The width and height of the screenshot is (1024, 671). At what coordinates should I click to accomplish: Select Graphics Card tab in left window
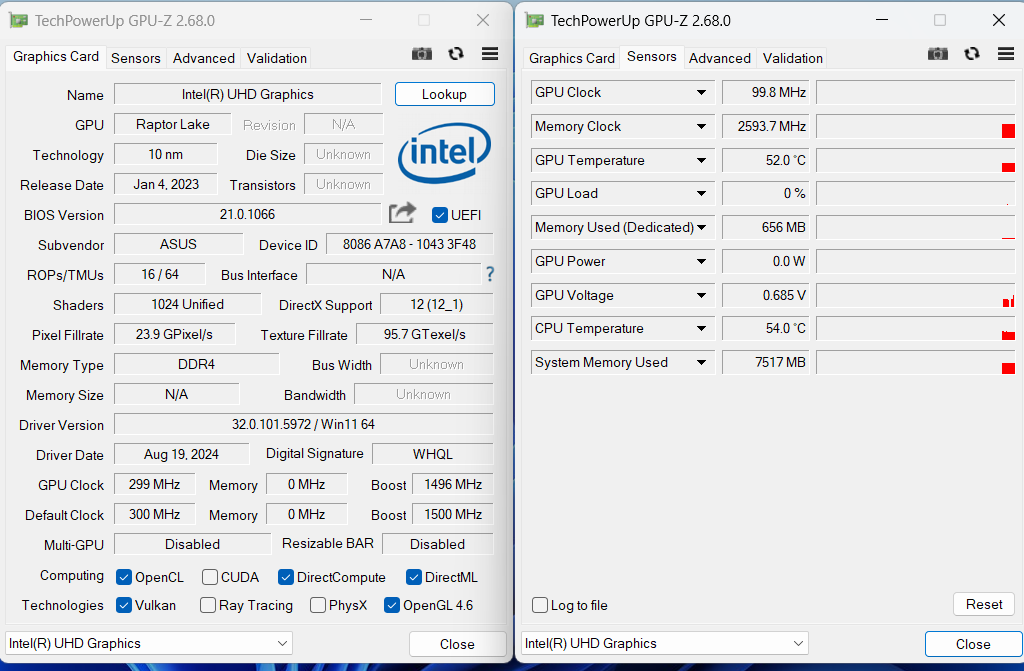click(x=56, y=57)
